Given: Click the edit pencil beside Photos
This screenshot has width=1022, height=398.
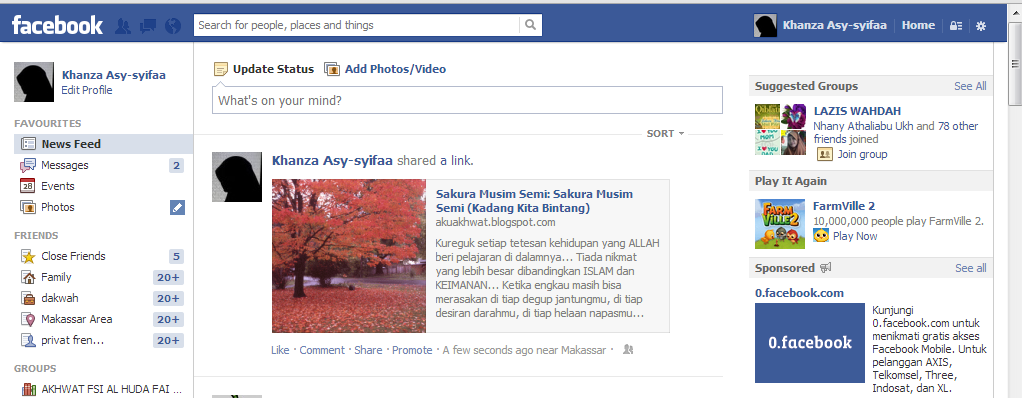Looking at the screenshot, I should click(177, 207).
